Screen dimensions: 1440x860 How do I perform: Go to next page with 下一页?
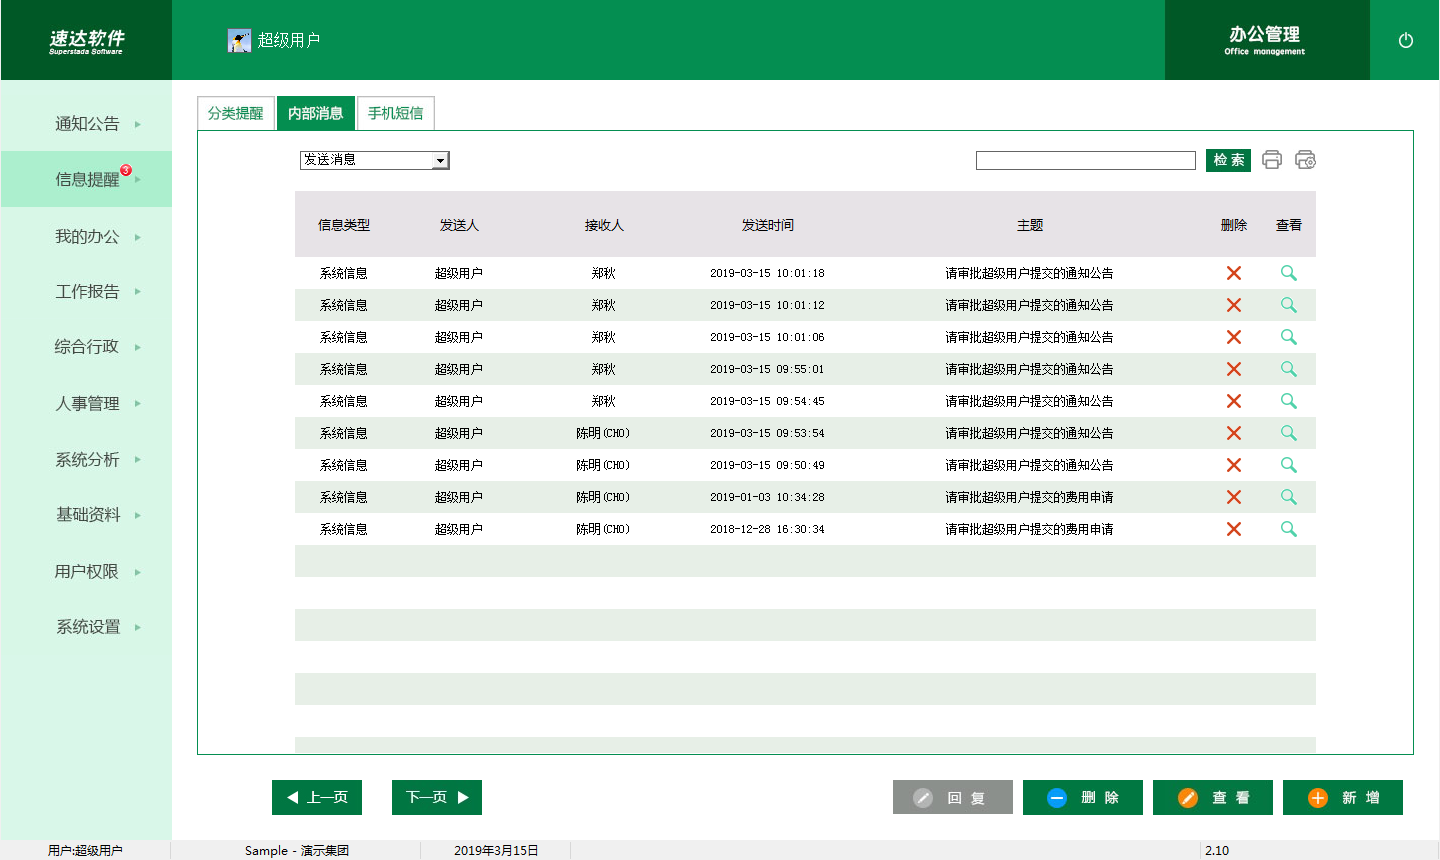[x=436, y=797]
